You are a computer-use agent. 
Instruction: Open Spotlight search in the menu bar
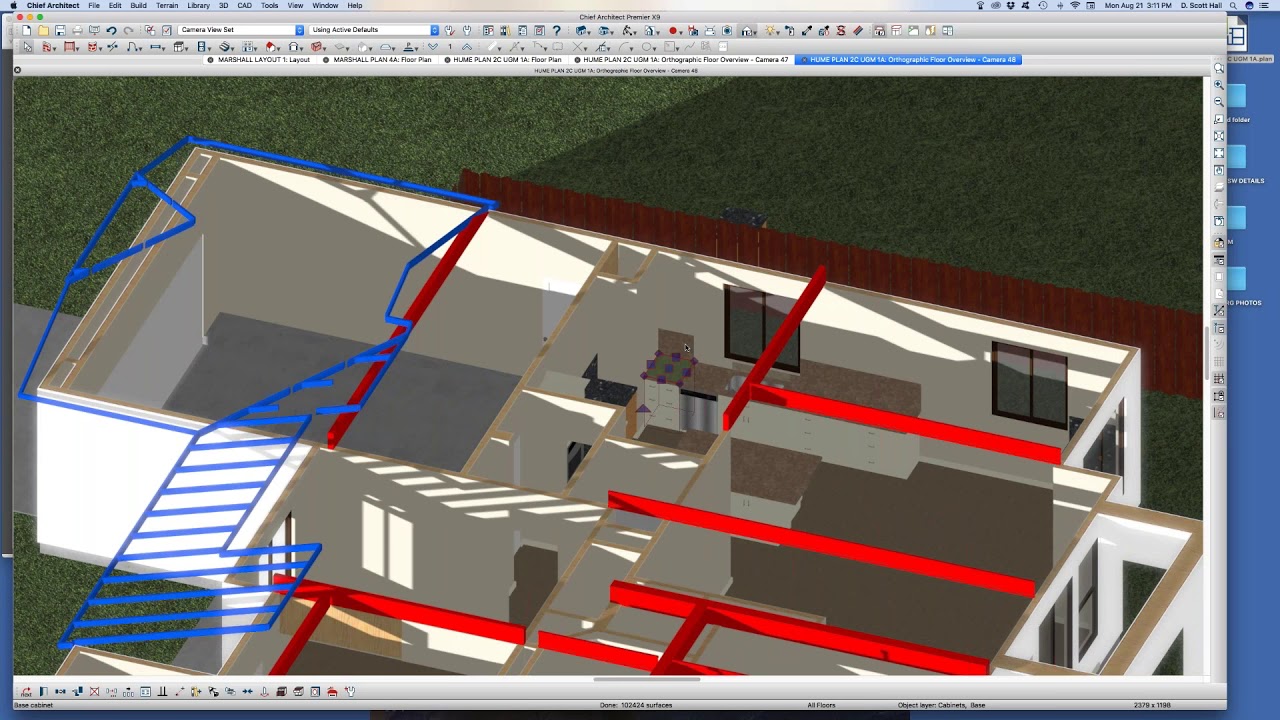[x=1234, y=6]
